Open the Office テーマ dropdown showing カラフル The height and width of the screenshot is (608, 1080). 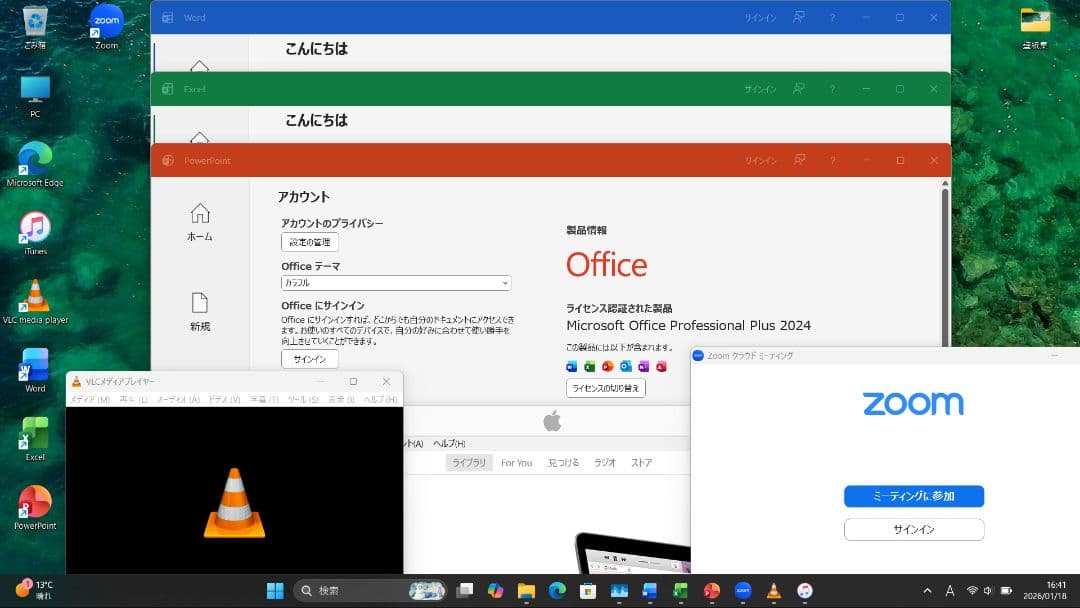[x=505, y=283]
